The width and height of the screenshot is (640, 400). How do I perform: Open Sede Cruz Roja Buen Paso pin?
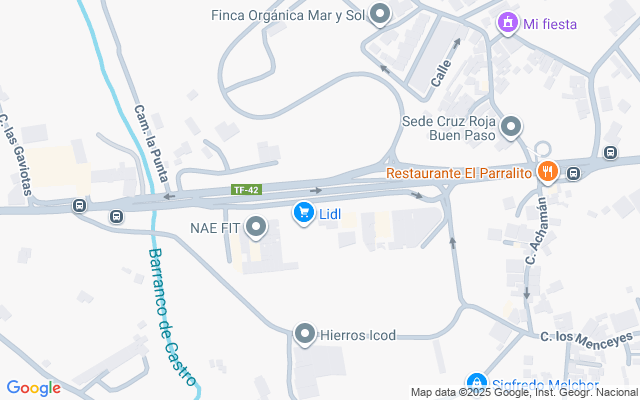[511, 127]
